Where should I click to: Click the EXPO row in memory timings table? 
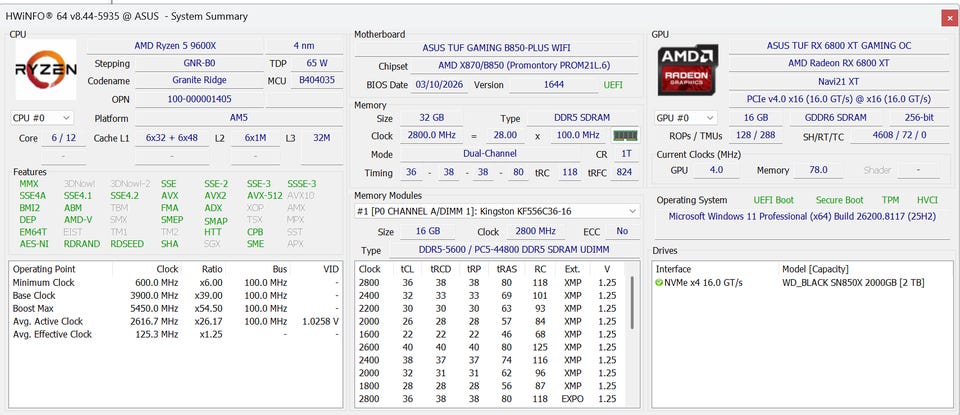click(489, 399)
